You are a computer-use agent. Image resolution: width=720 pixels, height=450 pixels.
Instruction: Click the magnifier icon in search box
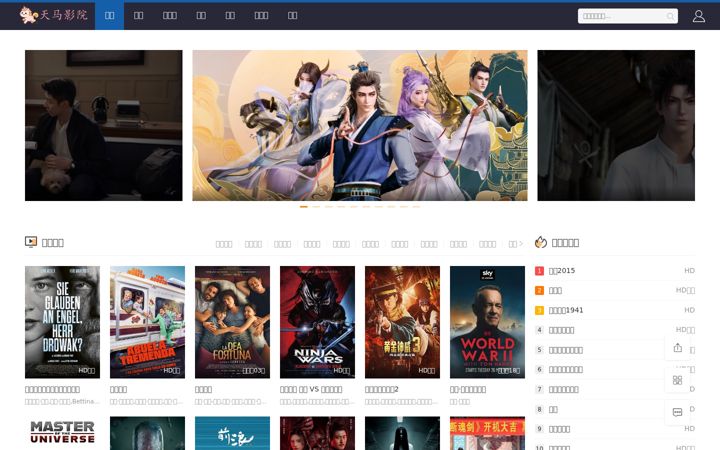[x=670, y=16]
